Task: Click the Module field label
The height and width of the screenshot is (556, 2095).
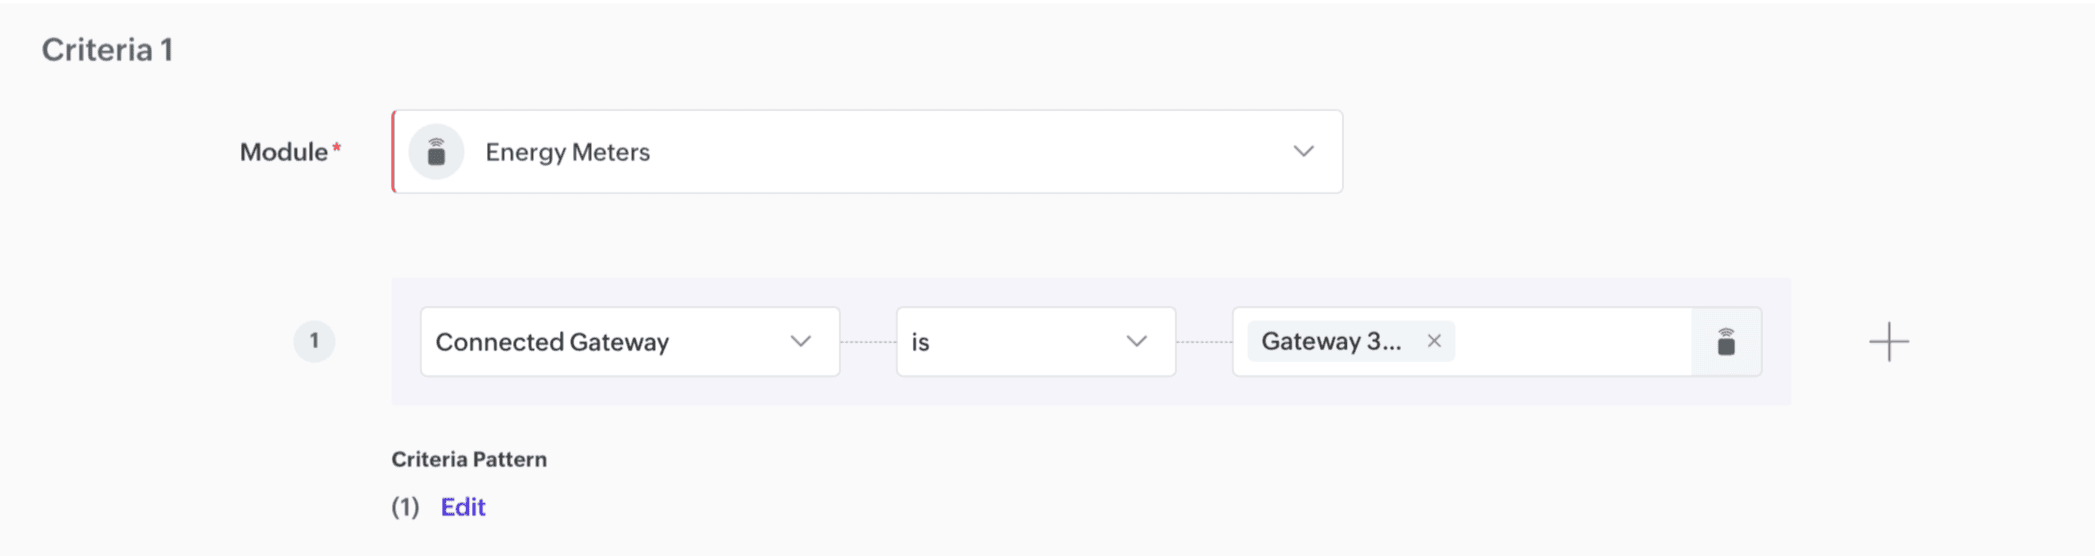Action: point(284,152)
